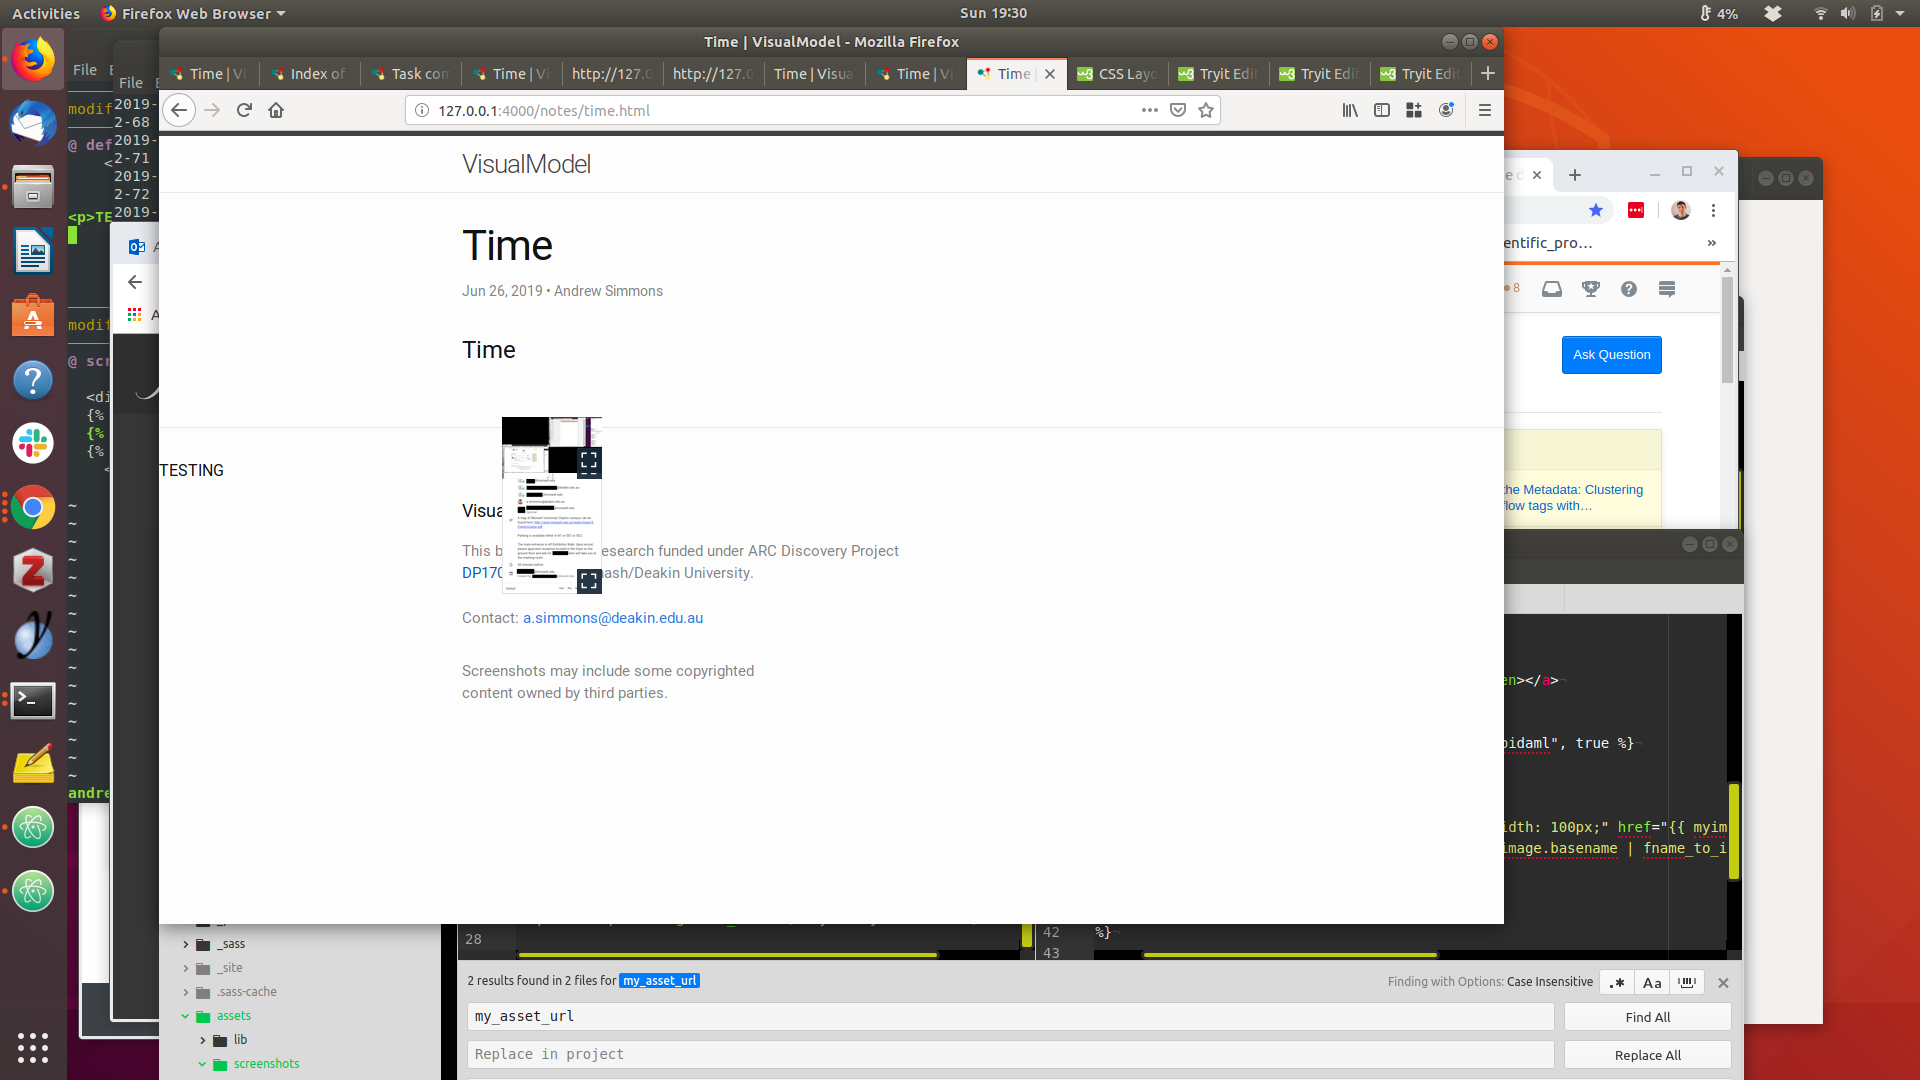Click upper fullscreen icon on screenshot thumbnail
The height and width of the screenshot is (1080, 1920).
point(589,461)
